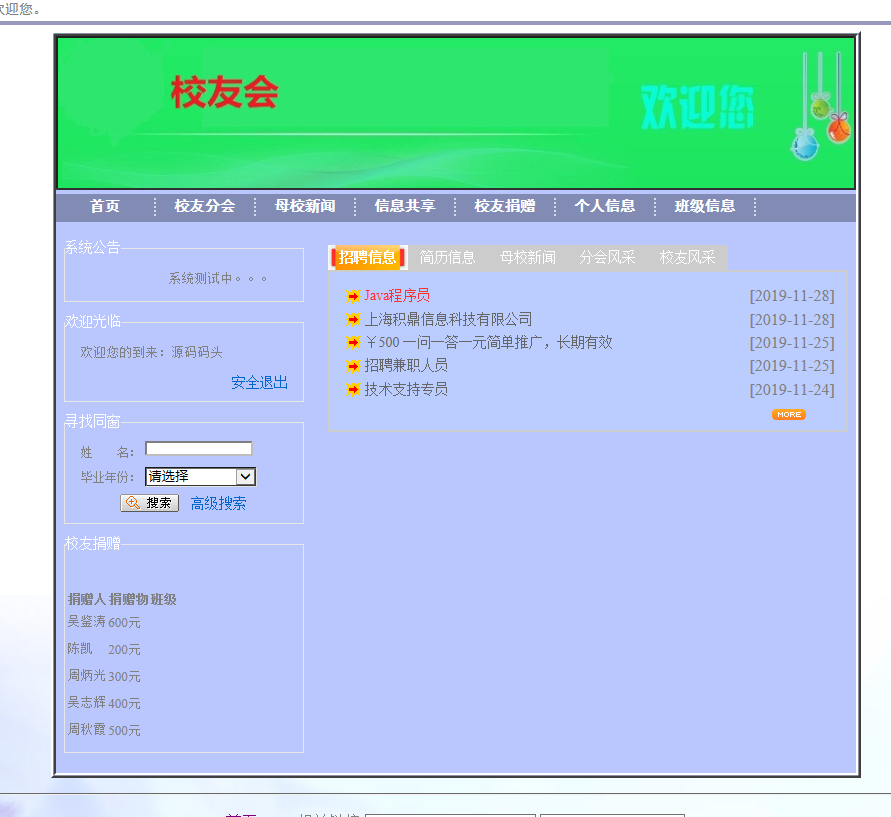Switch to the 校友风采 tab
Viewport: 891px width, 817px height.
tap(690, 257)
